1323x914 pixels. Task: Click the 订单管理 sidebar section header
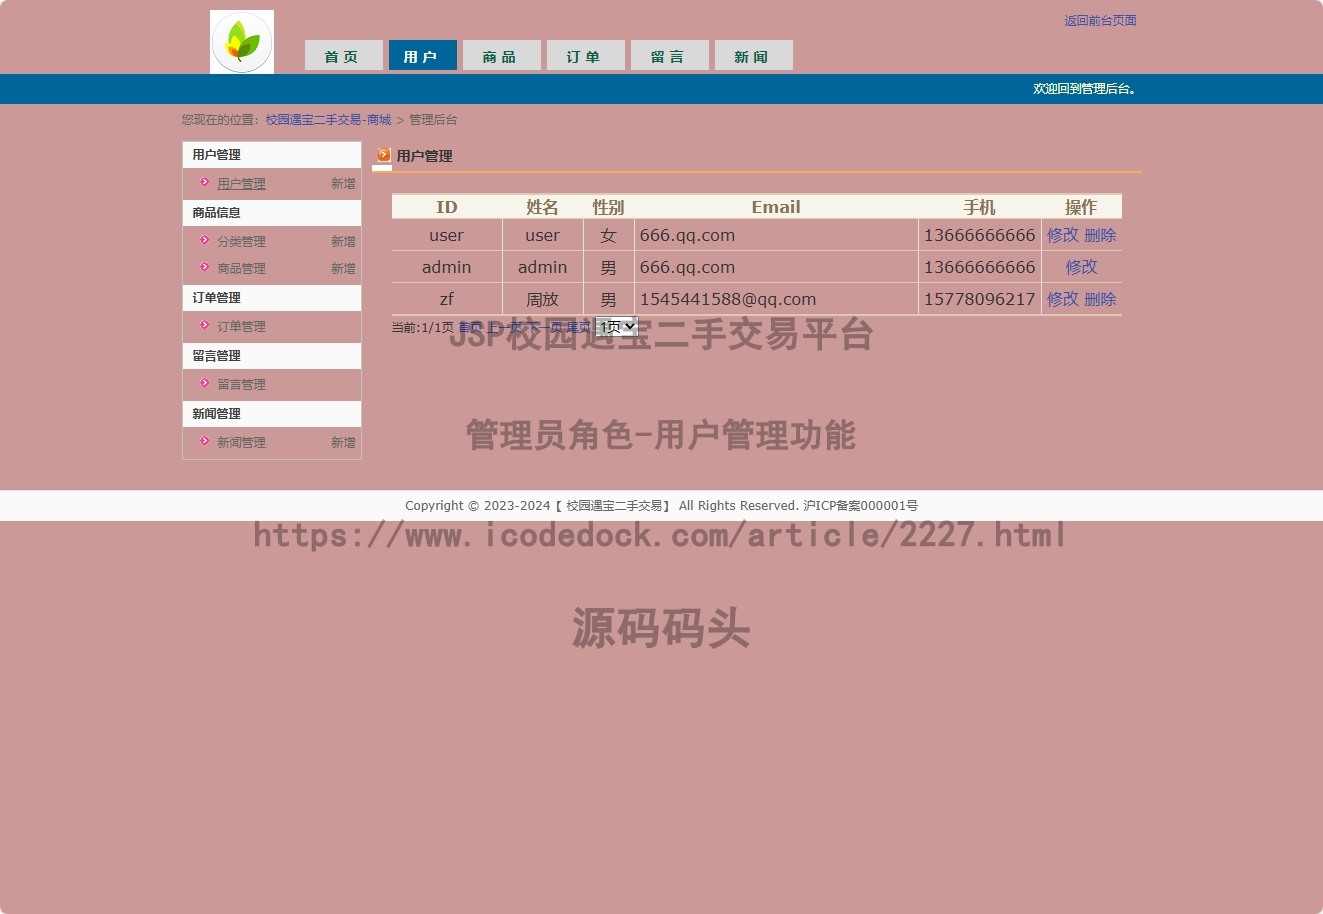[272, 298]
